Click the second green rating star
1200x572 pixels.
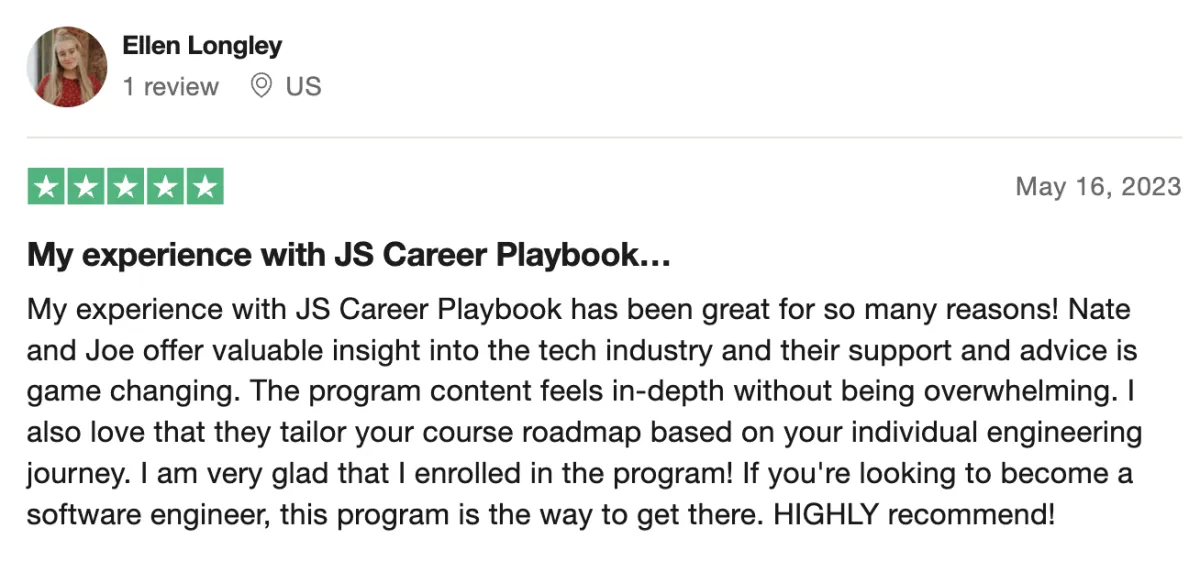tap(86, 186)
